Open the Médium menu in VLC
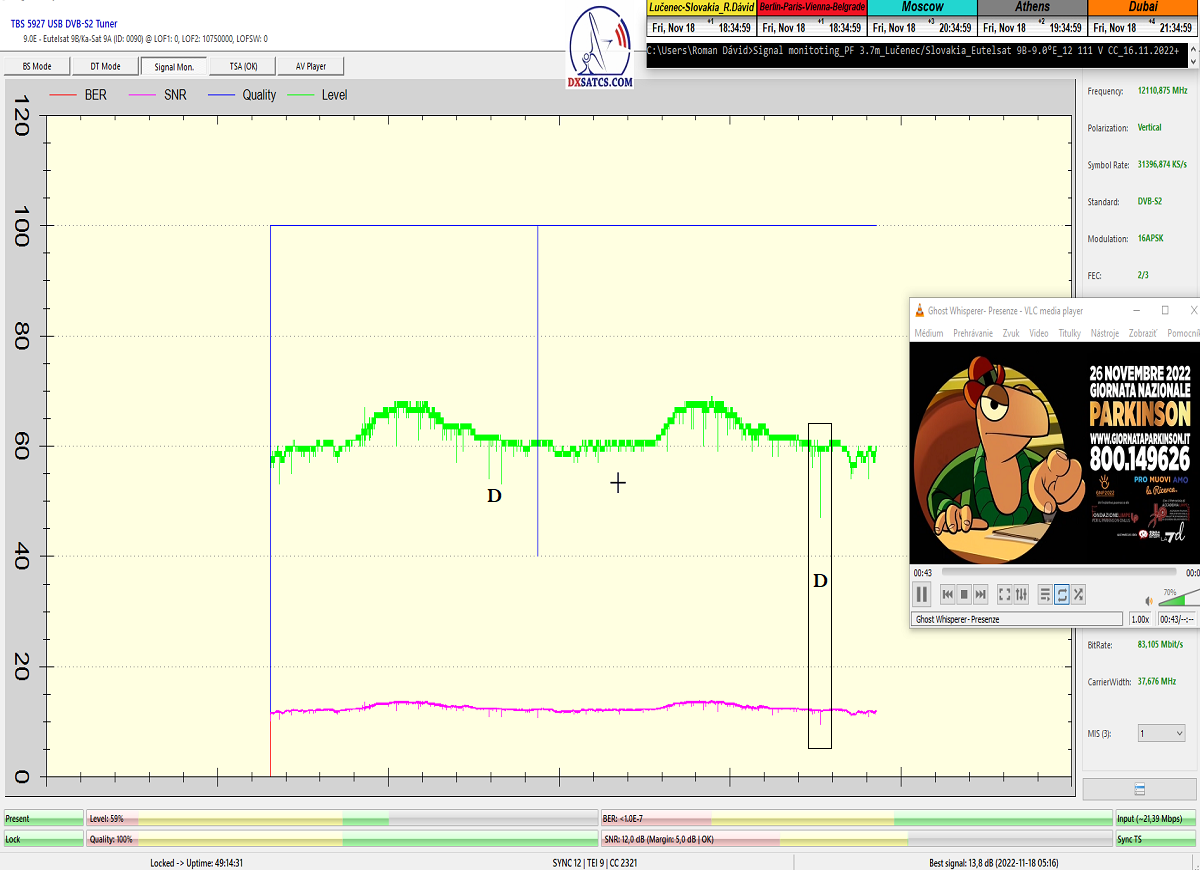The image size is (1200, 870). [928, 333]
